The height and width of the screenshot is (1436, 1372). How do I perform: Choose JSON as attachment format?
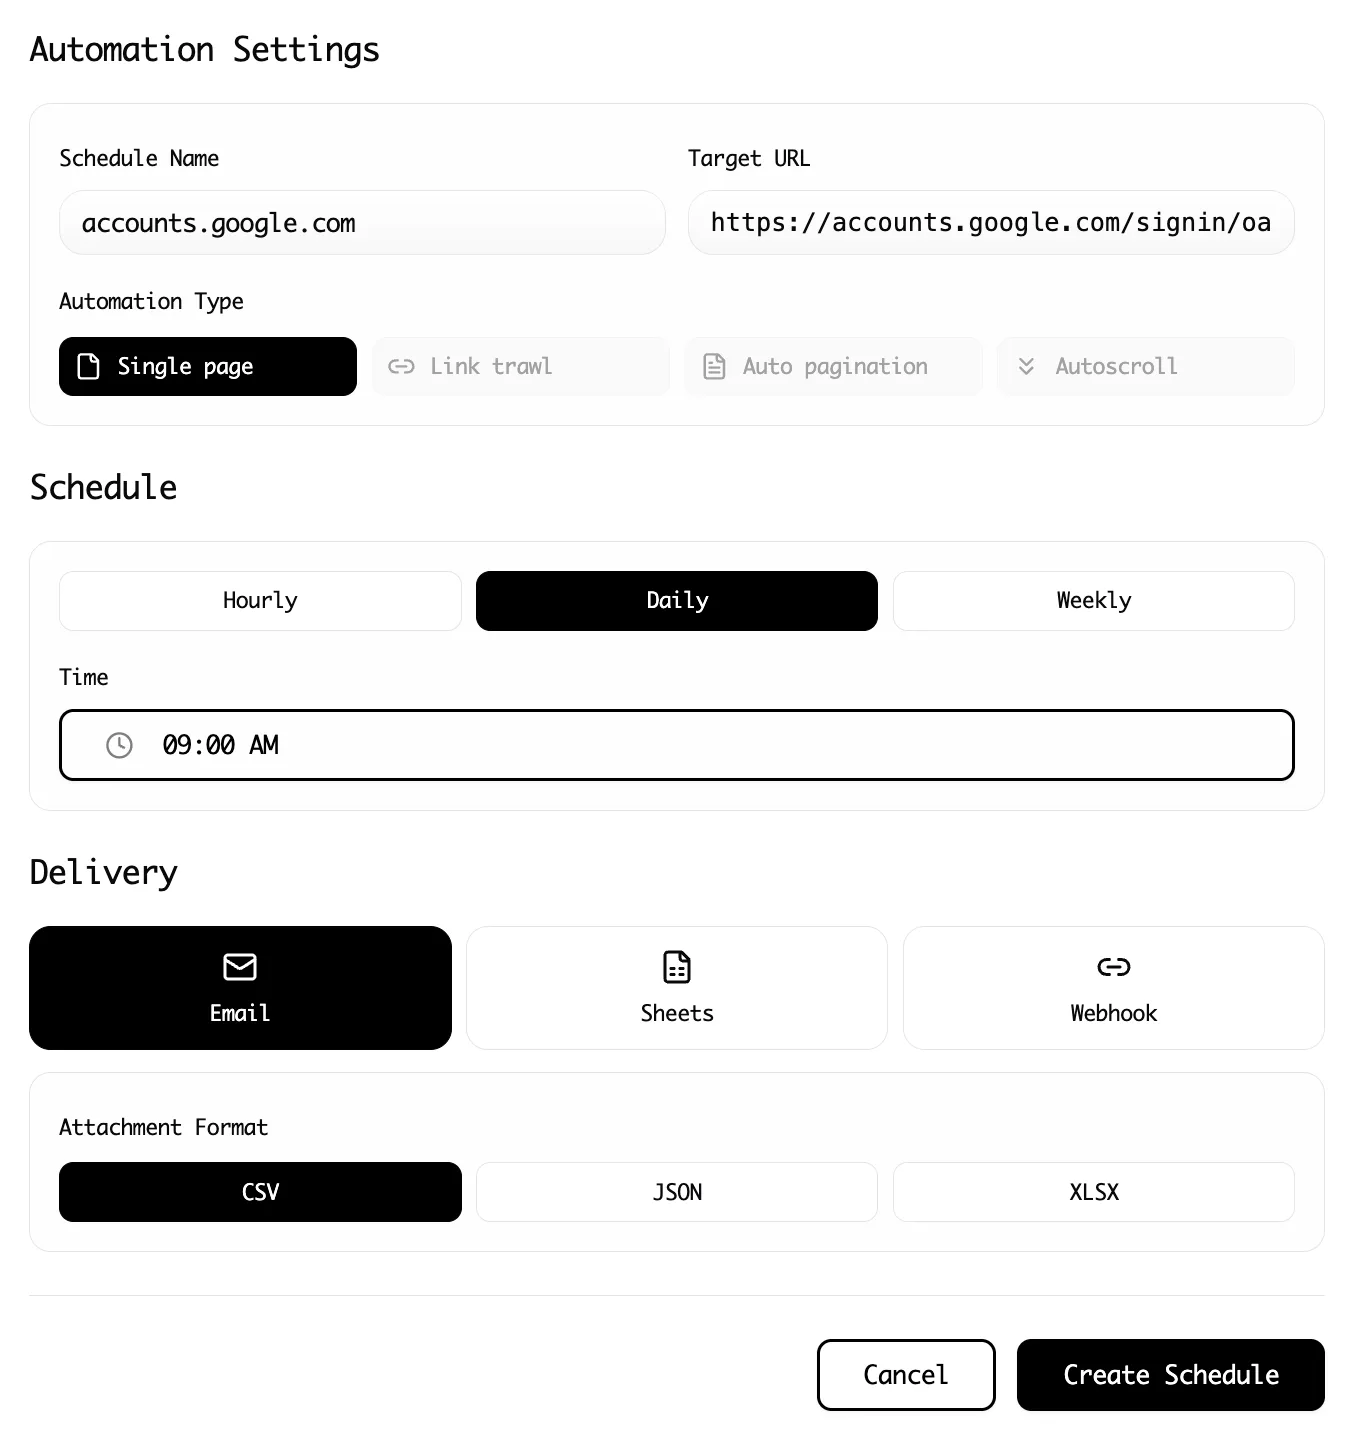676,1192
